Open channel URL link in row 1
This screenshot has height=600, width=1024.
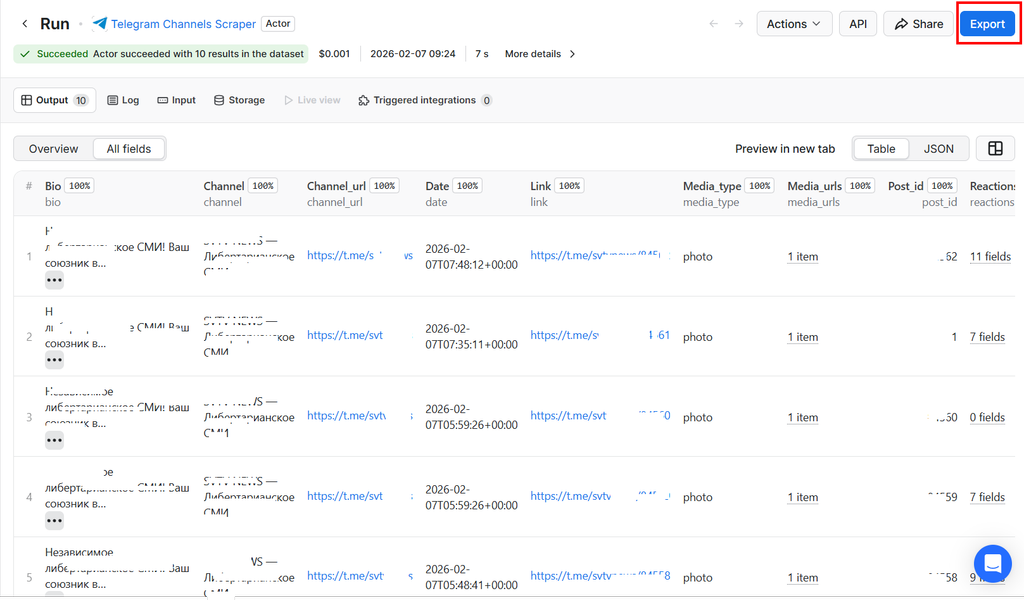coord(360,255)
